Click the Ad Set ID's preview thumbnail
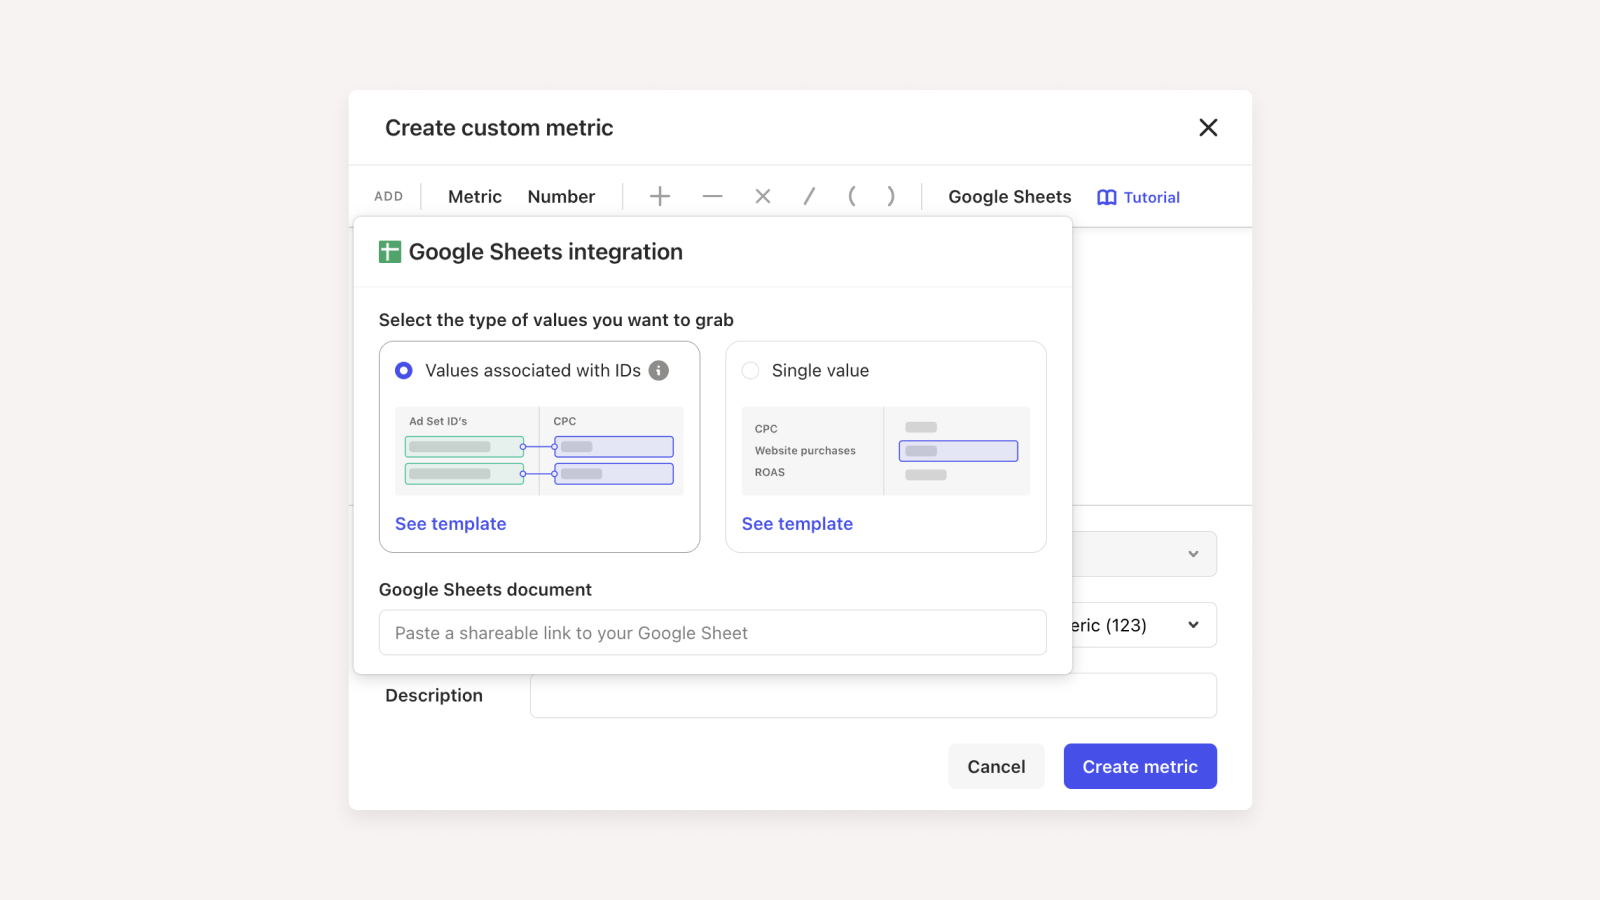The width and height of the screenshot is (1600, 900). pos(539,451)
